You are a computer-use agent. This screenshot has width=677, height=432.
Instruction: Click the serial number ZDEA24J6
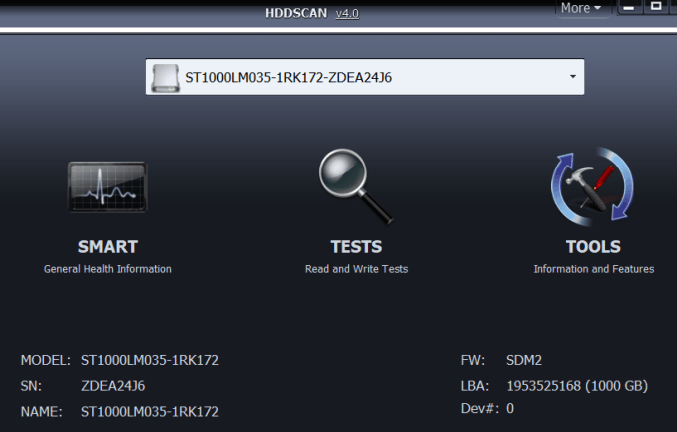(x=113, y=385)
